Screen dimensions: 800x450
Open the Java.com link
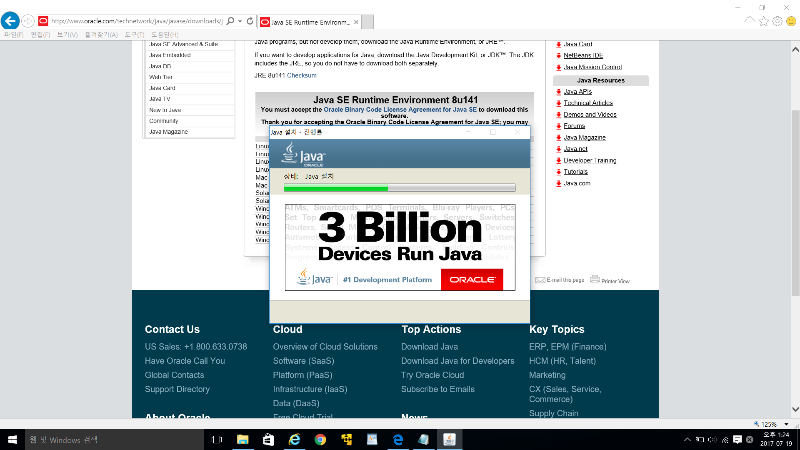(577, 183)
